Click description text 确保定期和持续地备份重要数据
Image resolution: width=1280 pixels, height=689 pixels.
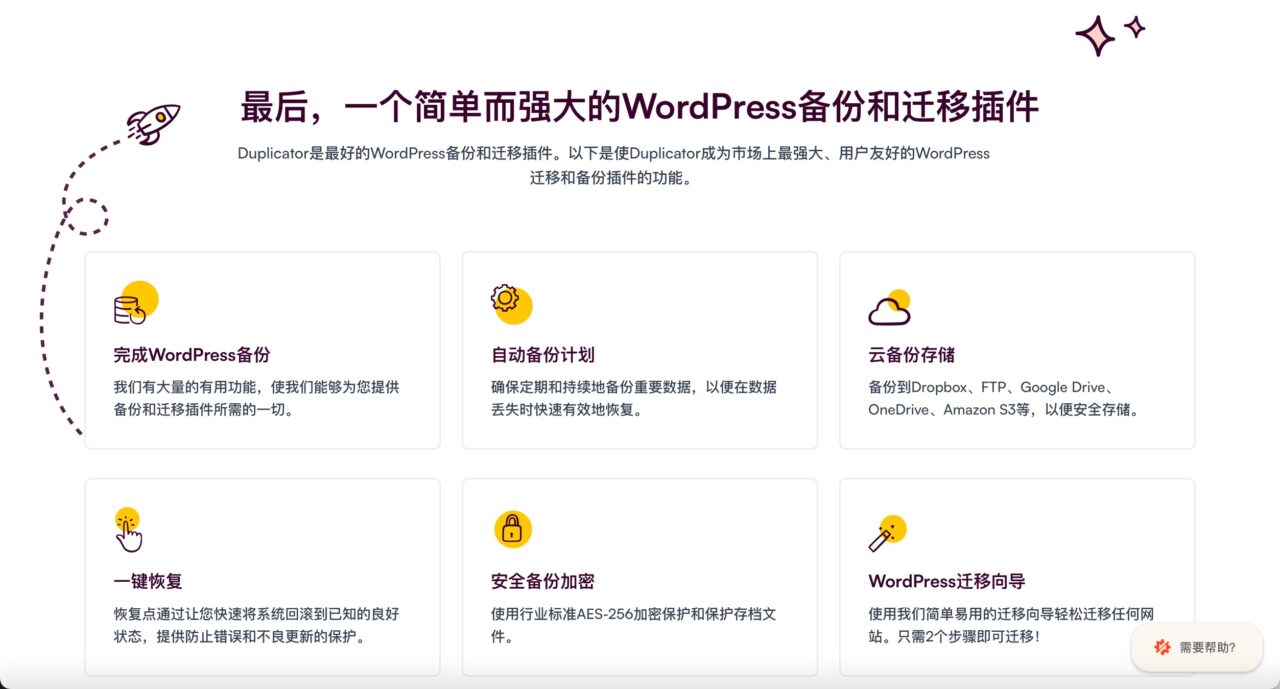(634, 398)
